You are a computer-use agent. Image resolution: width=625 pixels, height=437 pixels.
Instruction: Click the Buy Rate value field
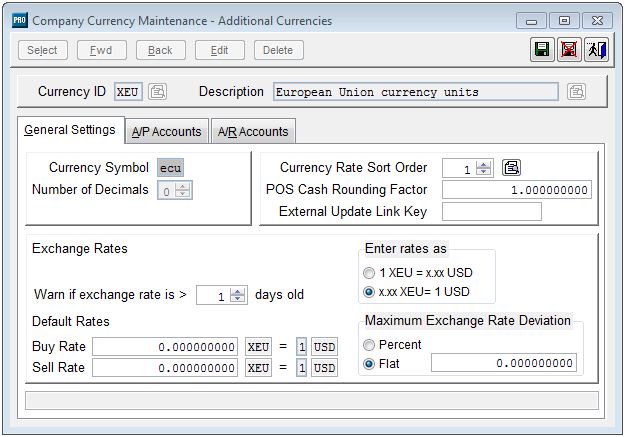click(x=165, y=346)
